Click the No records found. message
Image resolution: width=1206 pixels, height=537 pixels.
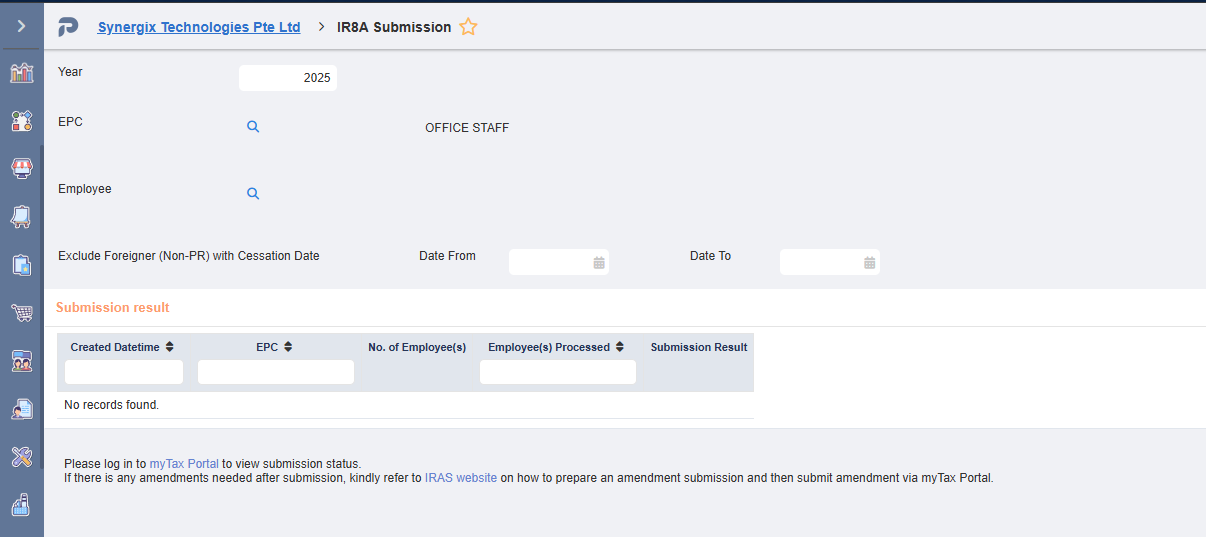tap(112, 405)
